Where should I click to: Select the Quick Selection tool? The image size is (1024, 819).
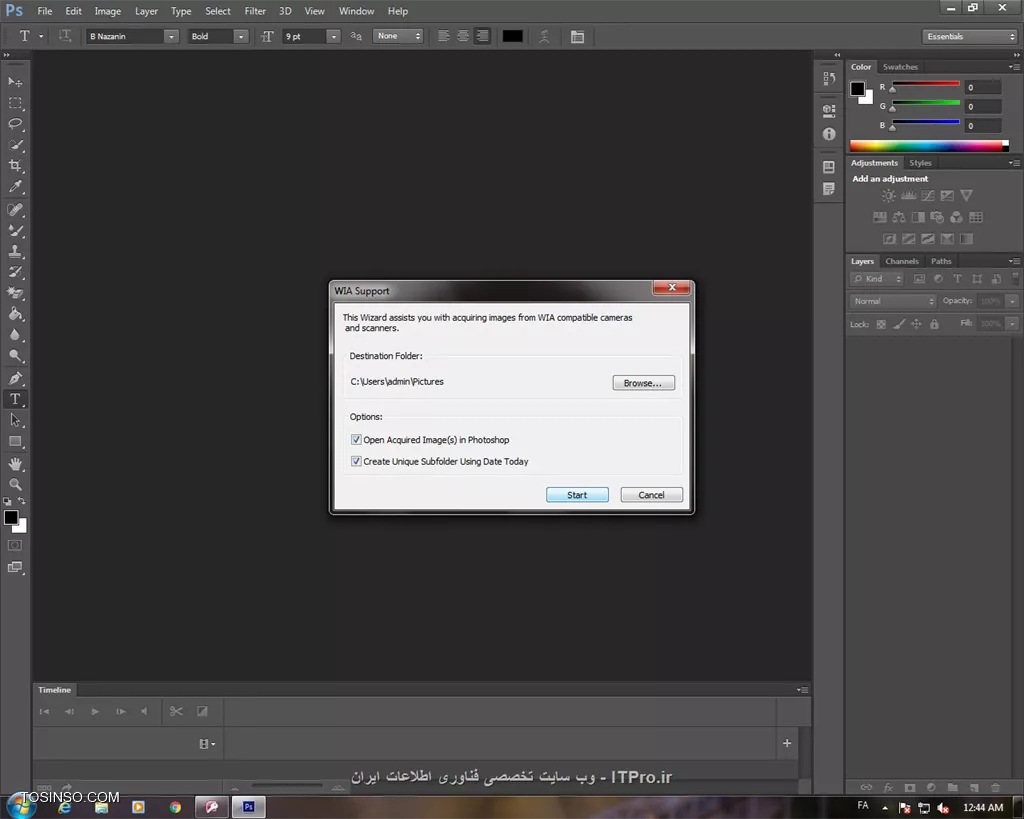15,145
